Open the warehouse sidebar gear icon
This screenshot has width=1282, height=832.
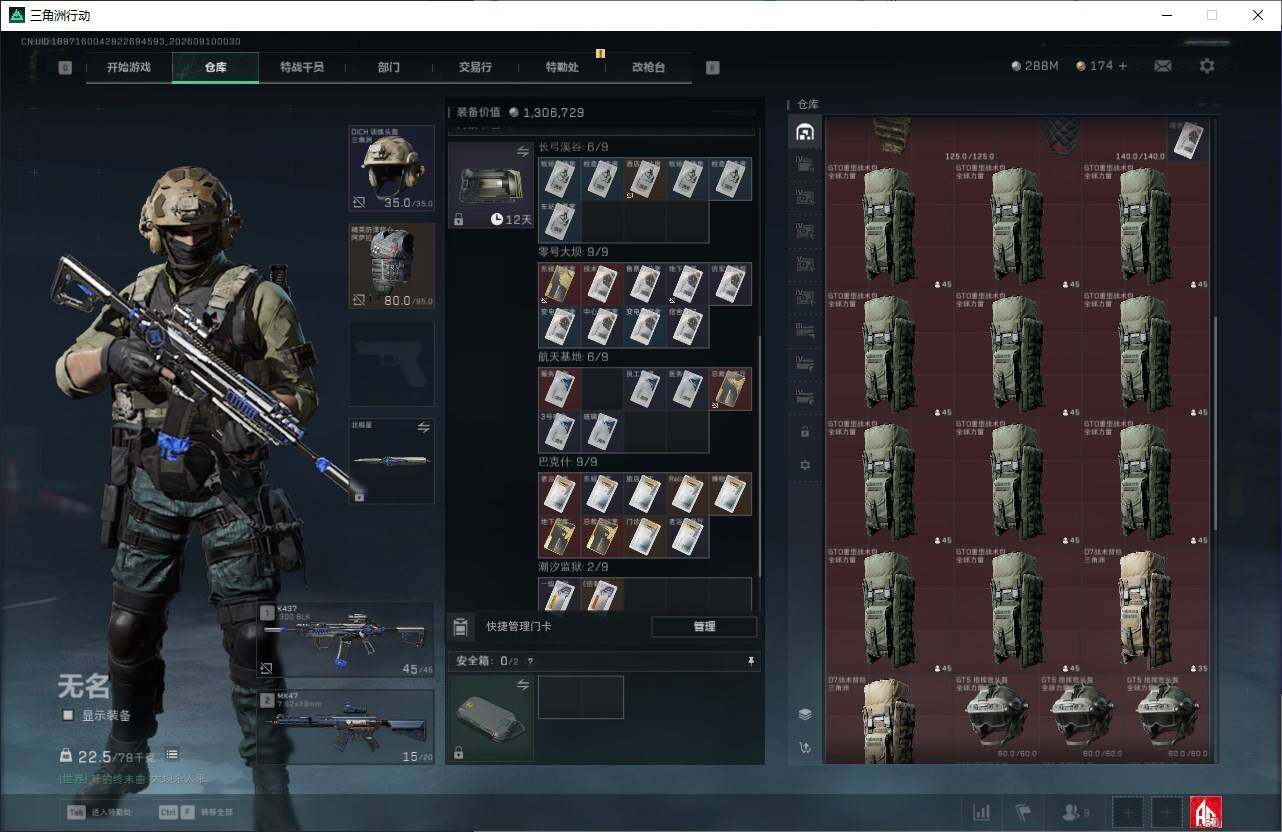point(804,465)
